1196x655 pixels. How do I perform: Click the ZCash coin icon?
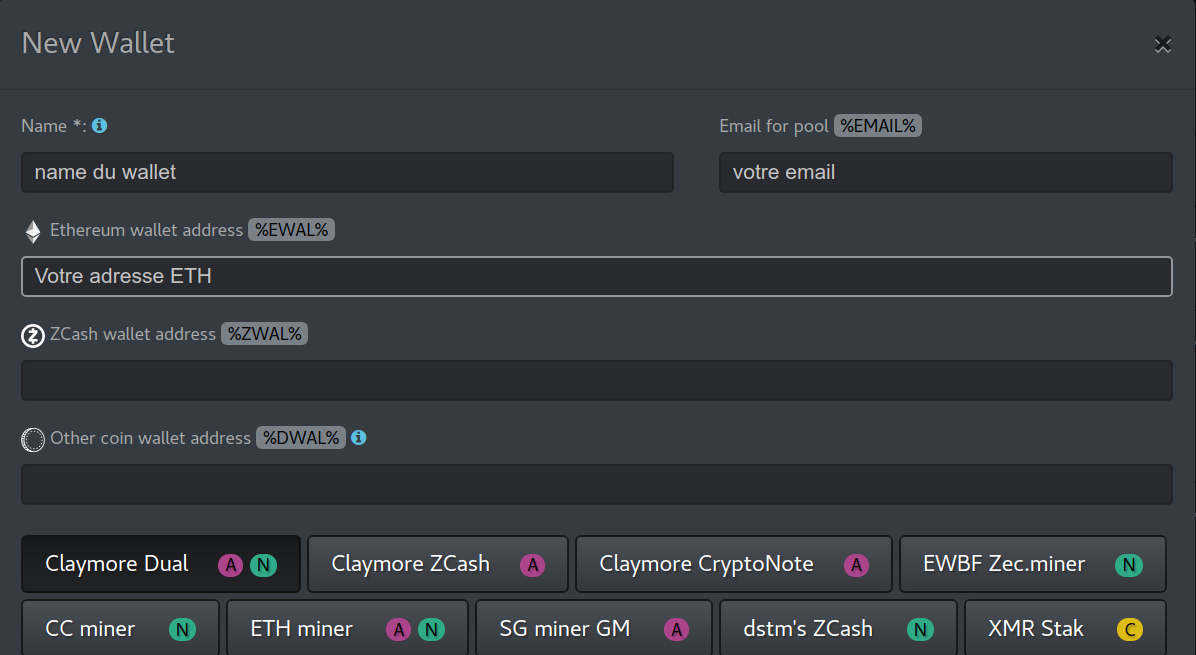(x=33, y=336)
